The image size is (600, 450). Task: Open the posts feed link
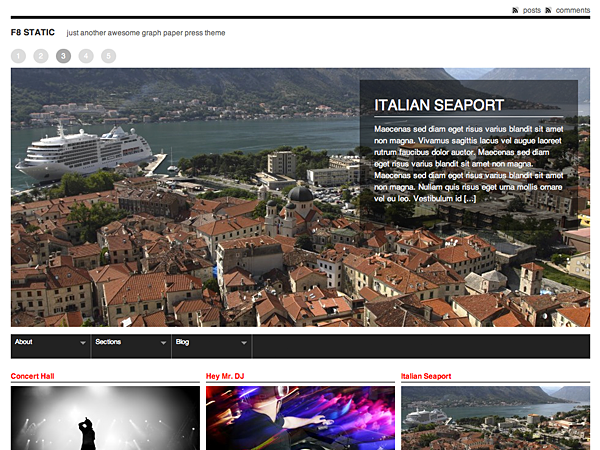click(x=532, y=10)
